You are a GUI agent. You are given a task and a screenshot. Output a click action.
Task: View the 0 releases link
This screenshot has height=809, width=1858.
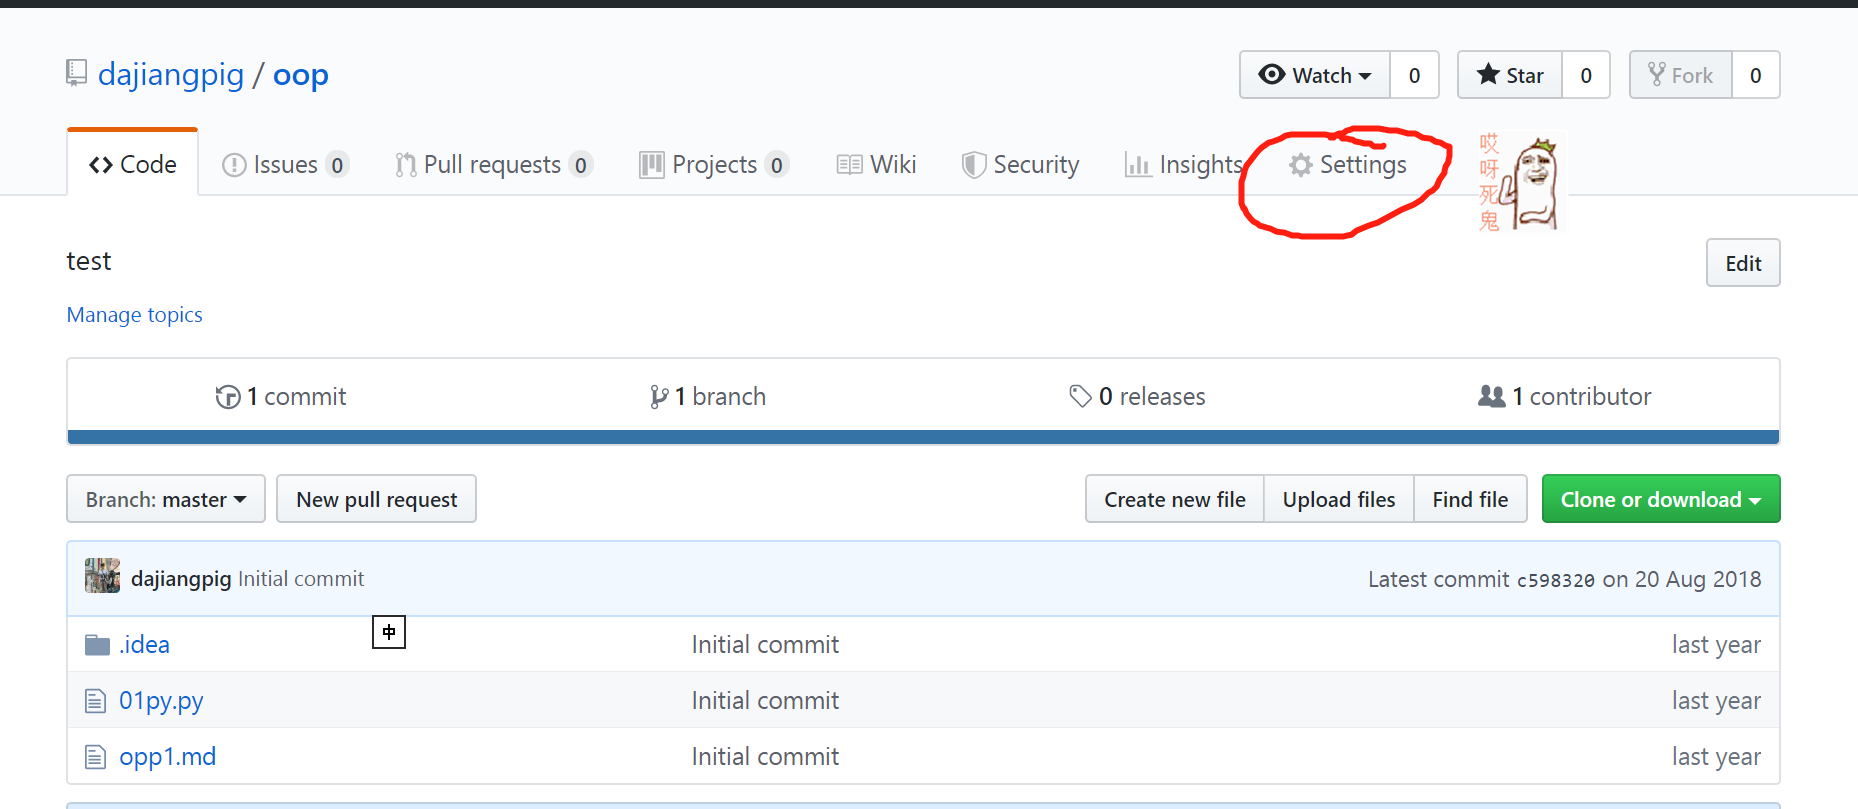[1137, 397]
